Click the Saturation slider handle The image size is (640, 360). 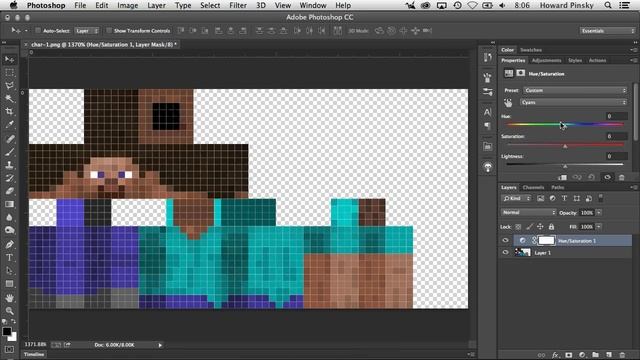pyautogui.click(x=565, y=146)
